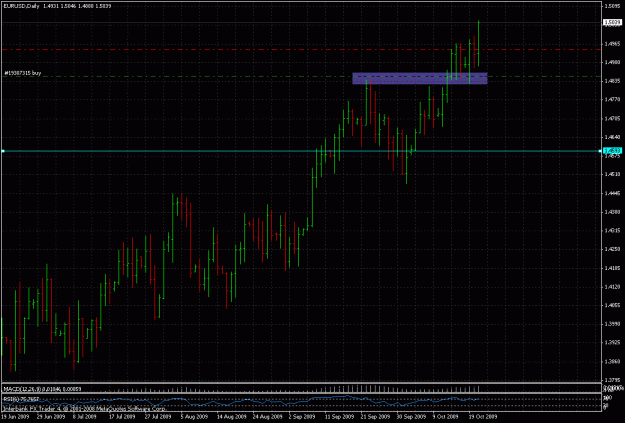The width and height of the screenshot is (625, 423).
Task: Click the left handle of cyan line
Action: (3, 151)
